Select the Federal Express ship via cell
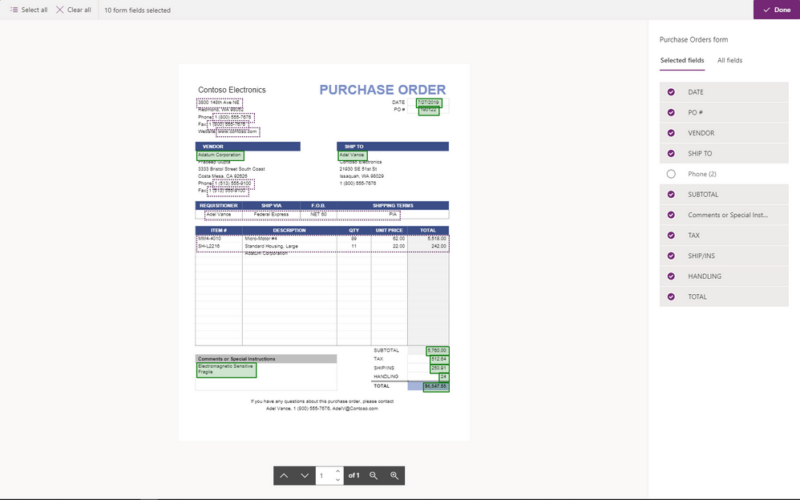 [x=271, y=215]
